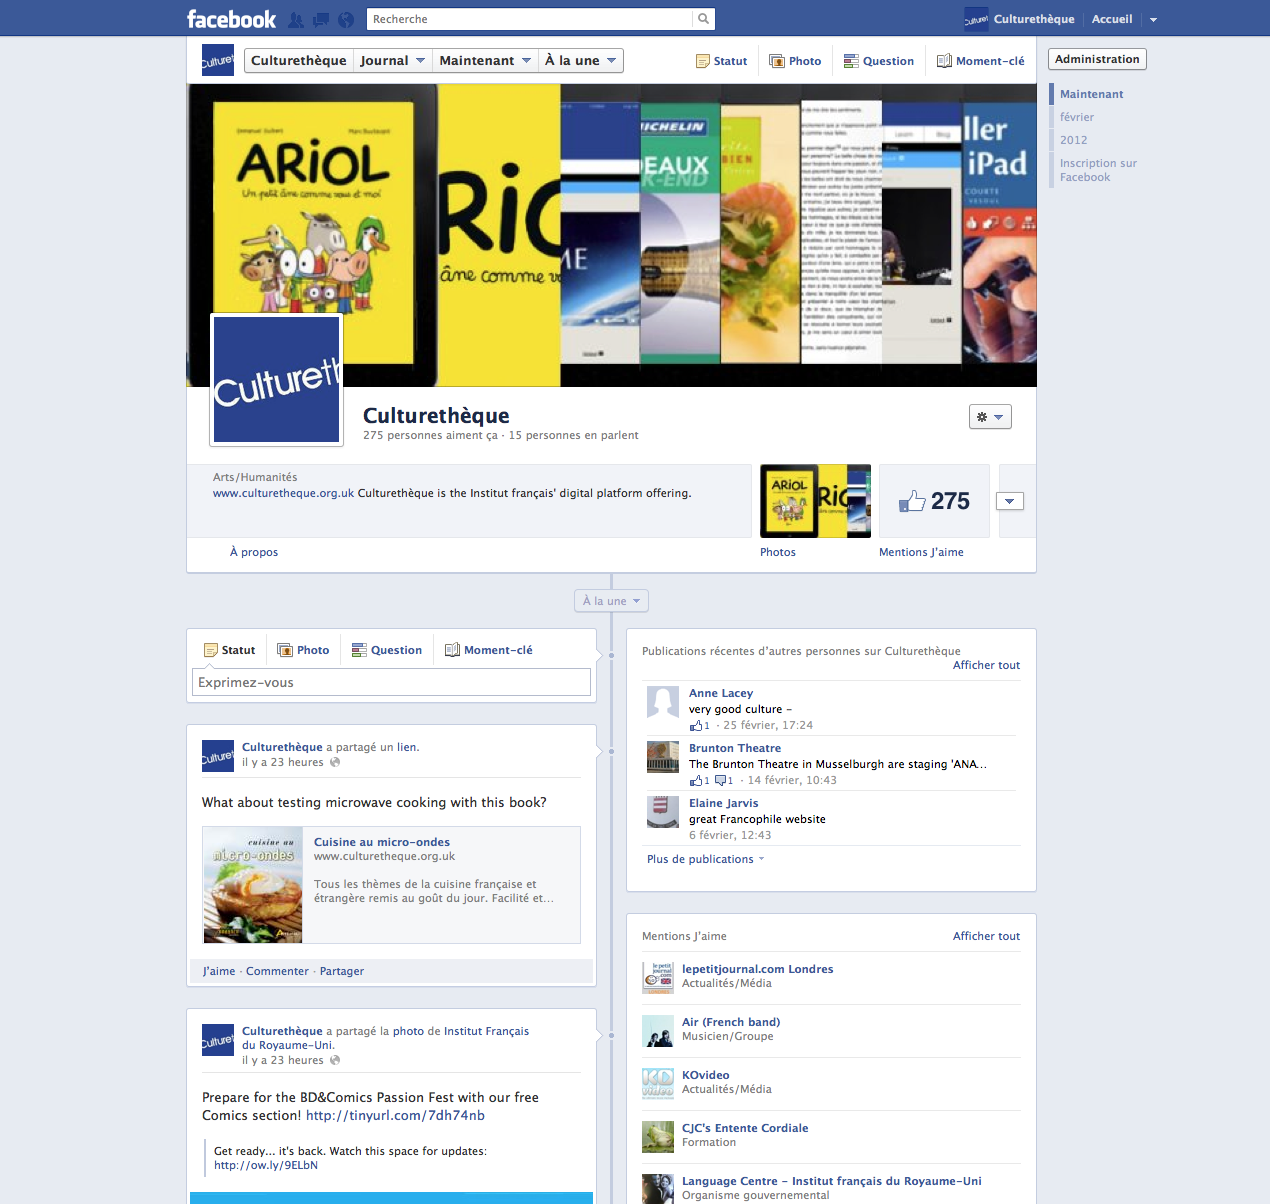This screenshot has height=1204, width=1270.
Task: Click the like icon on Anne Lacey's post
Action: (696, 726)
